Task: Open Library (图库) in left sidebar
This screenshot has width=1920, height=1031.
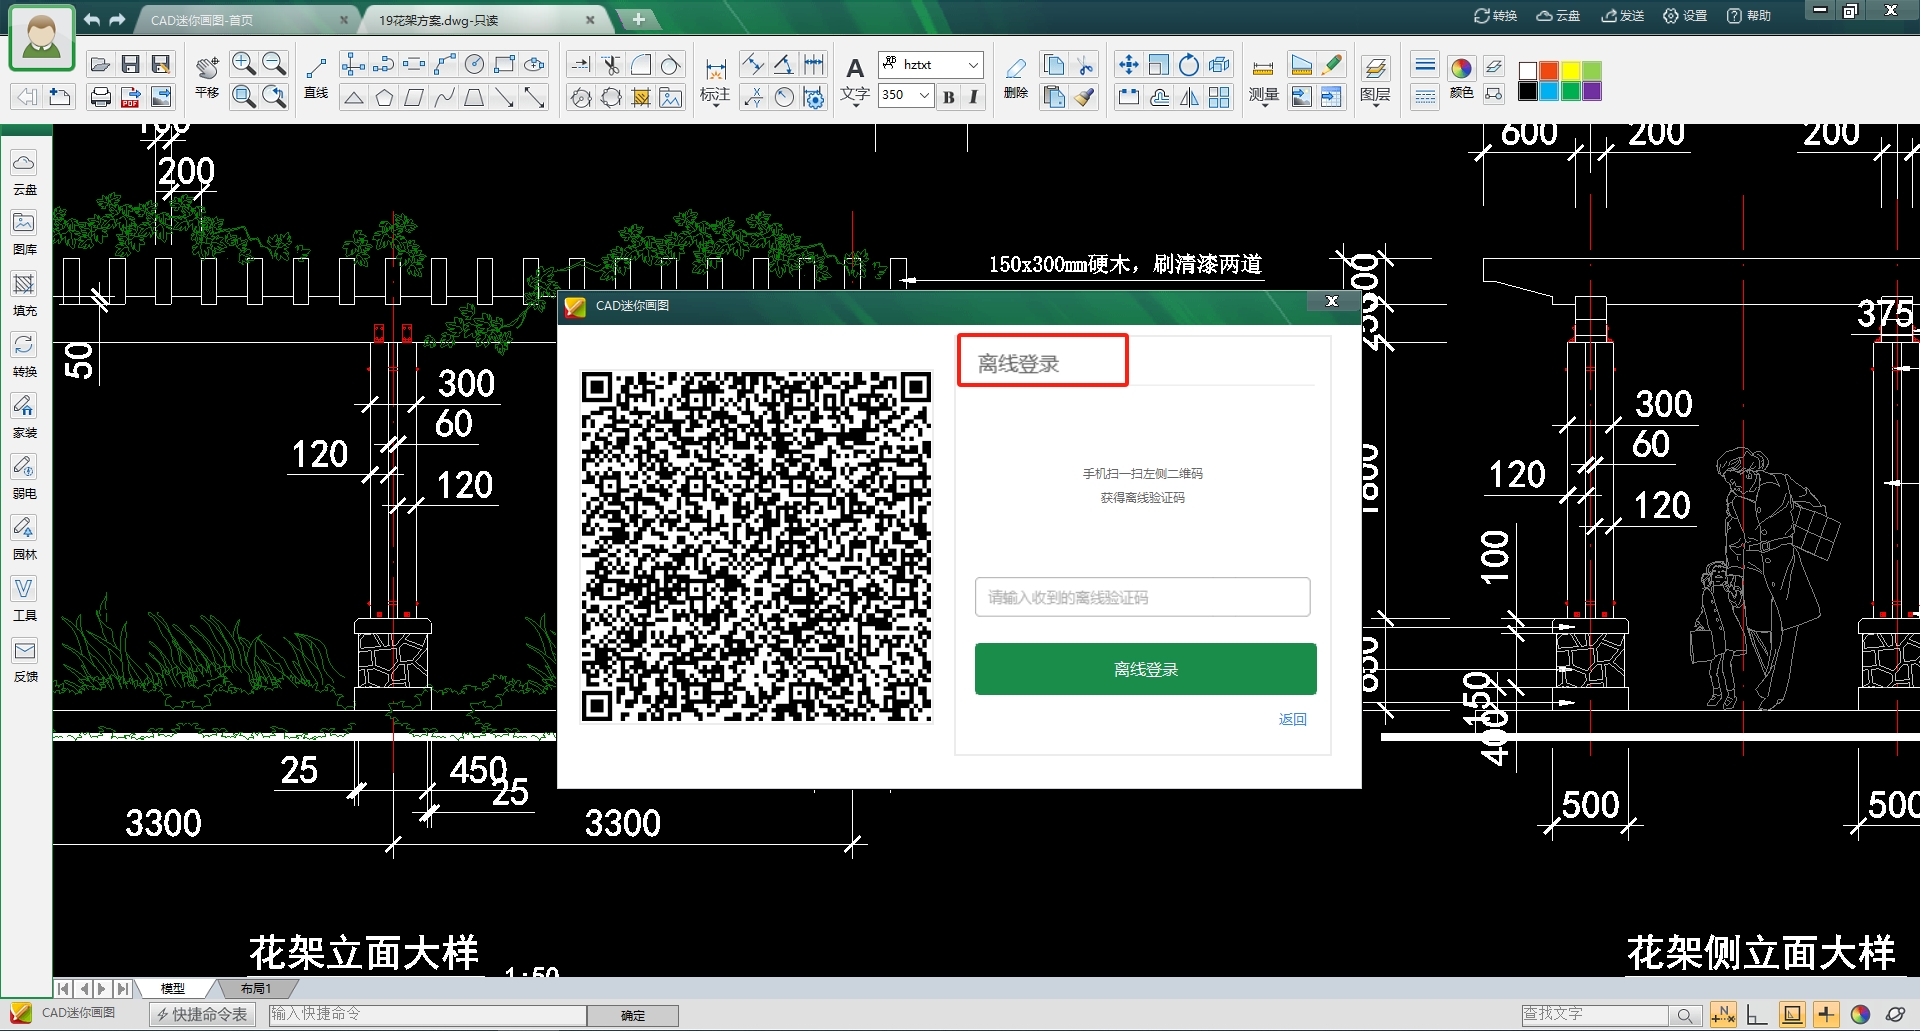Action: 24,233
